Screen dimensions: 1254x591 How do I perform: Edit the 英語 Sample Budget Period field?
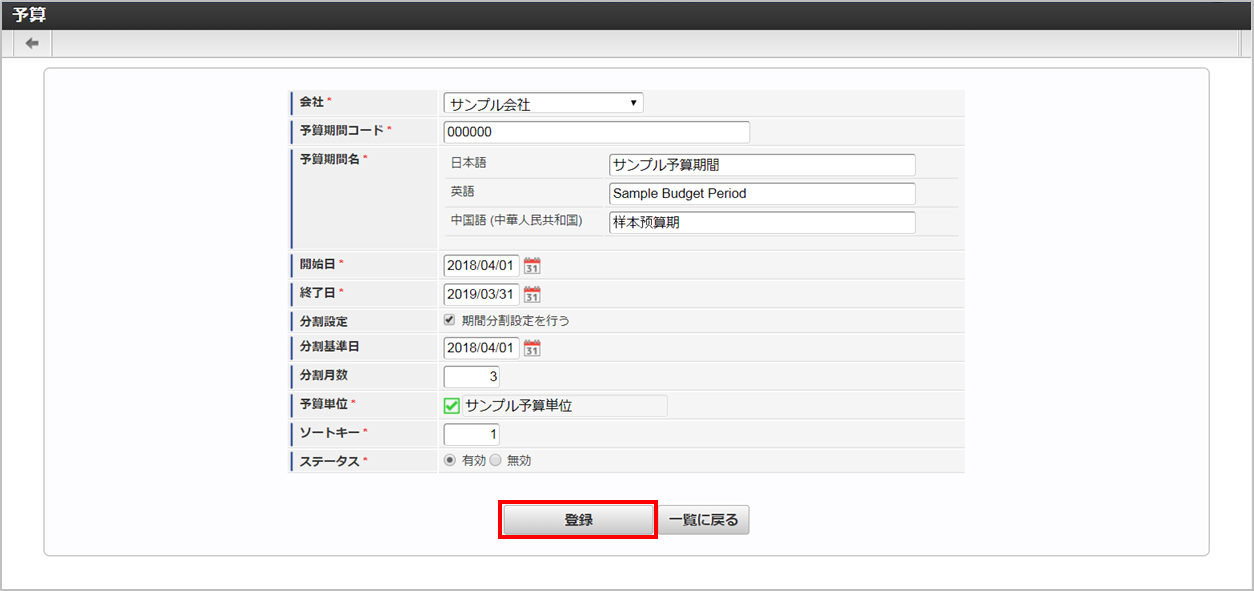click(x=762, y=194)
